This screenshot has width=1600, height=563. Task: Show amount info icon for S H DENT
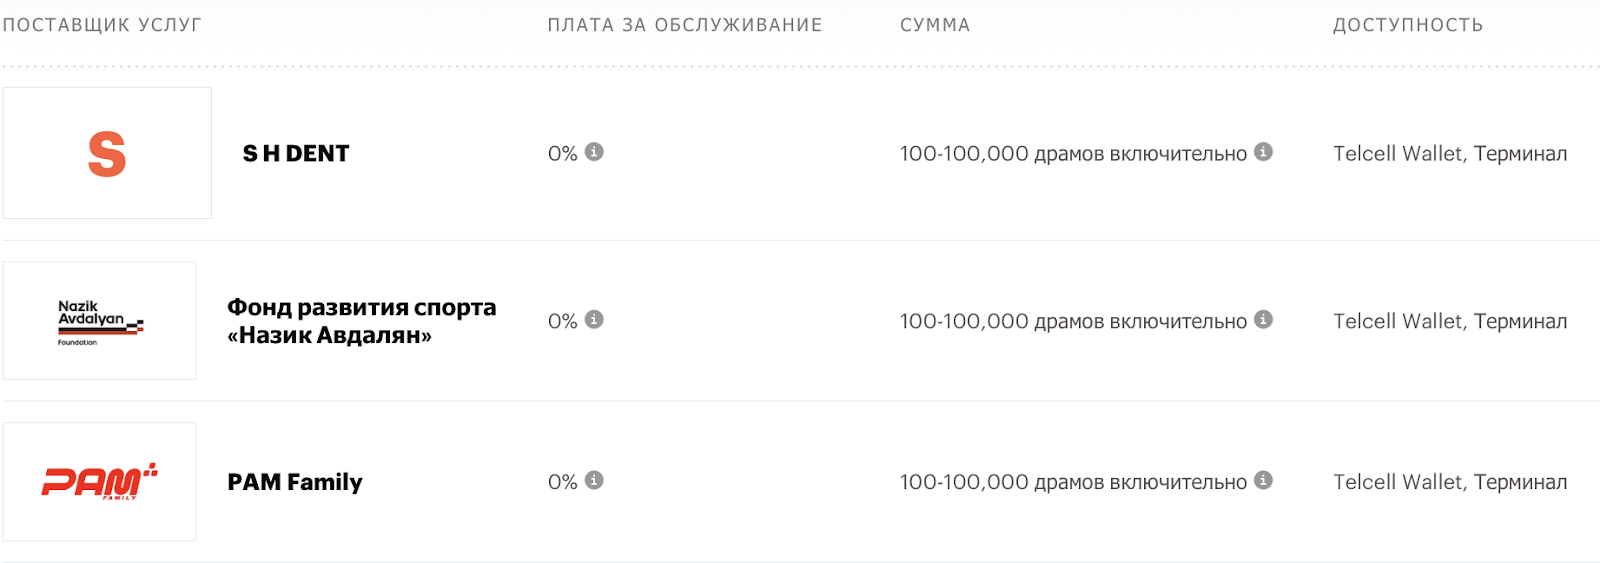click(1264, 152)
